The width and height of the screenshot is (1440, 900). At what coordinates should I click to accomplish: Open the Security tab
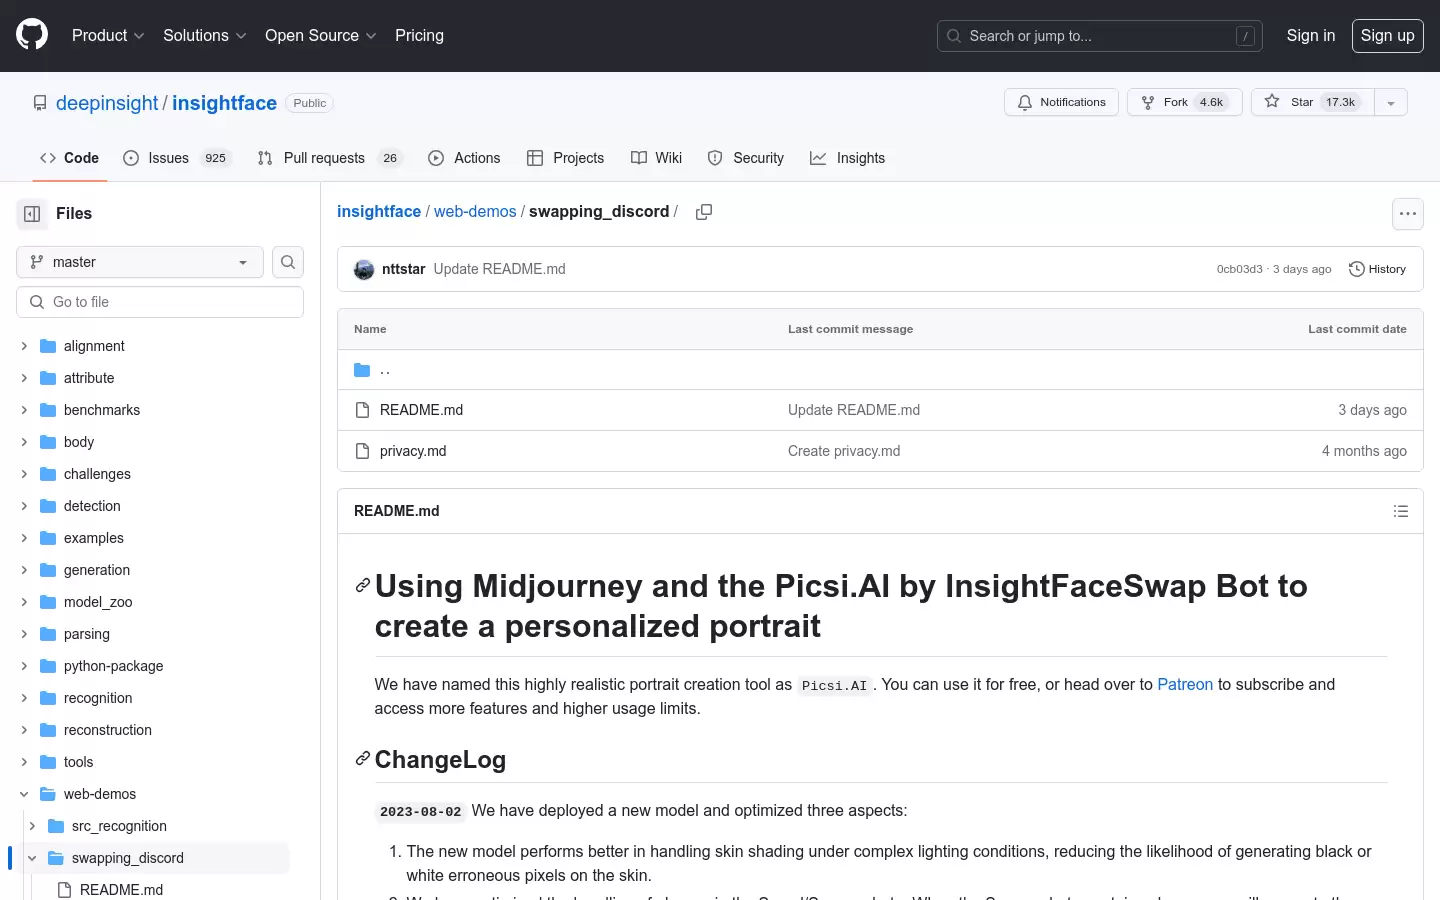coord(746,158)
